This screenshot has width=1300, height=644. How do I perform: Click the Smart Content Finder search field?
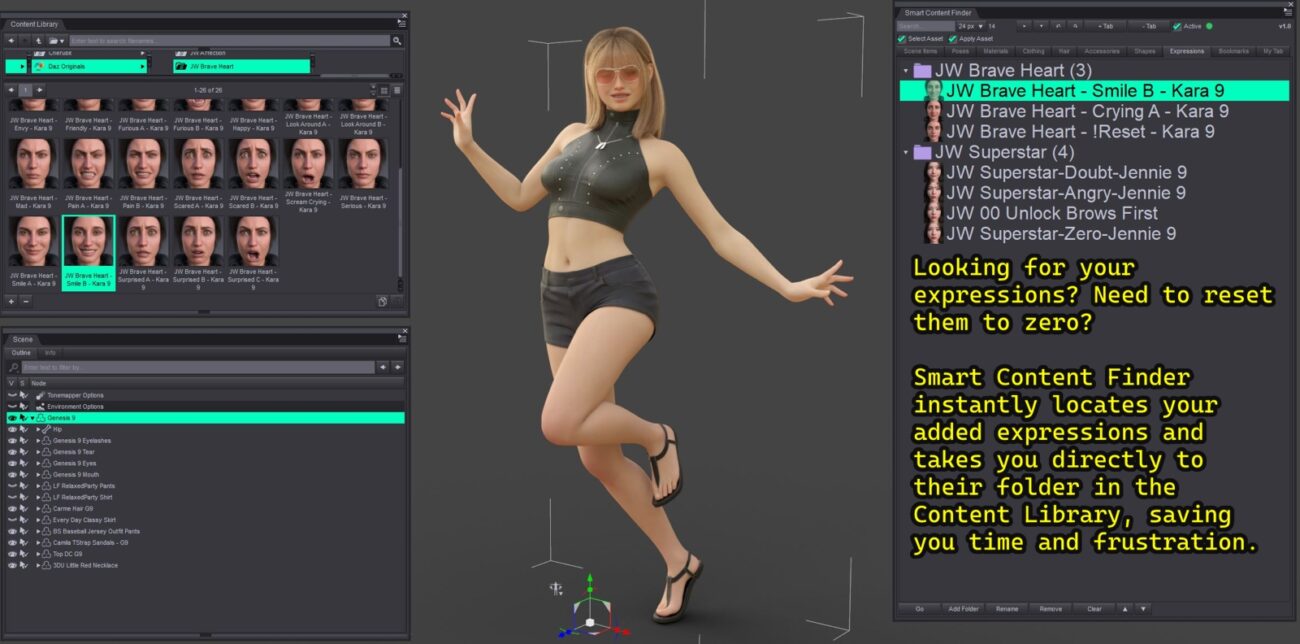pos(926,26)
